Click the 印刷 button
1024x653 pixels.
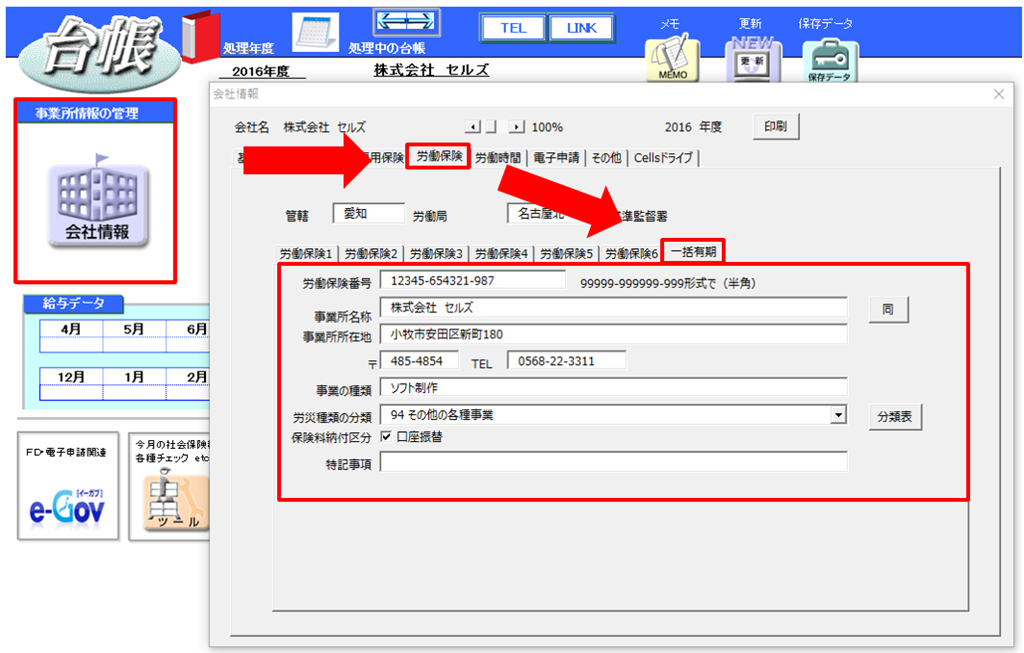[x=776, y=127]
